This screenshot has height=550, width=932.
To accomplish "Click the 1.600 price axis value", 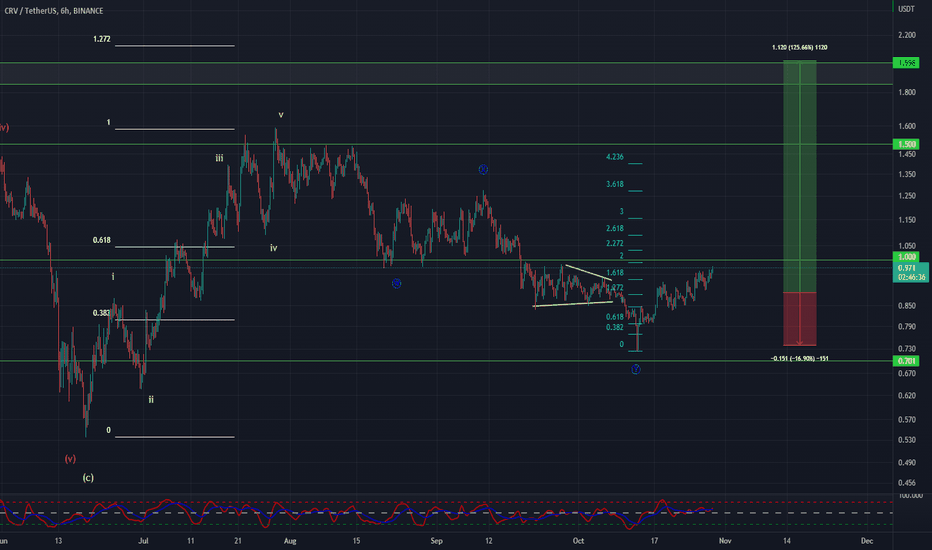I will coord(907,126).
